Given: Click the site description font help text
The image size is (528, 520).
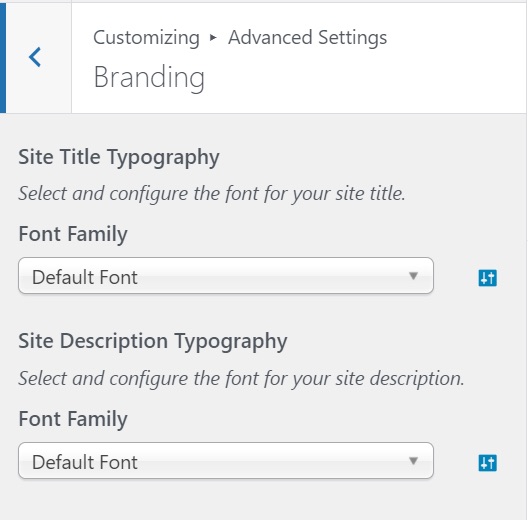Looking at the screenshot, I should [241, 379].
